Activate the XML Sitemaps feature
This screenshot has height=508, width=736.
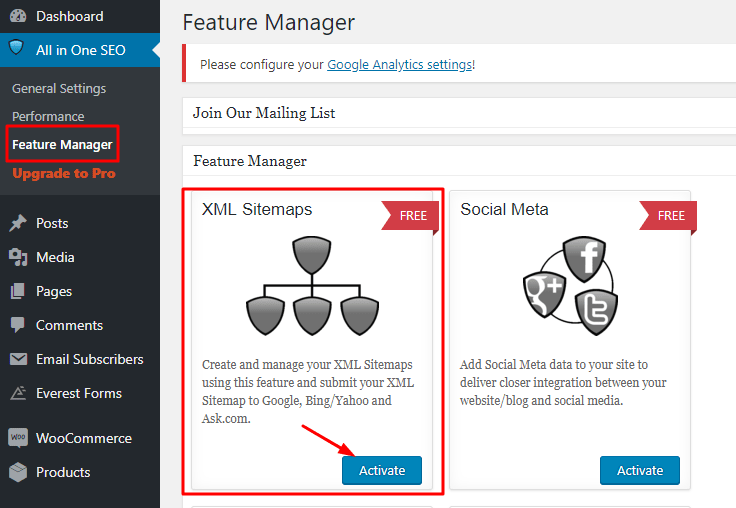click(x=382, y=470)
